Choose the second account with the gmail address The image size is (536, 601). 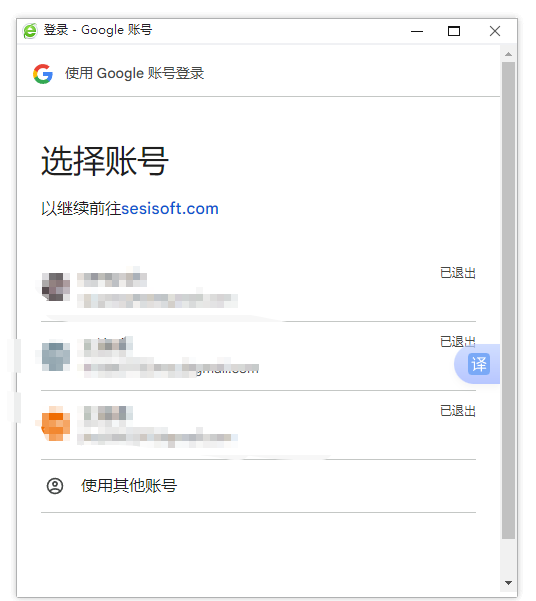pyautogui.click(x=258, y=356)
